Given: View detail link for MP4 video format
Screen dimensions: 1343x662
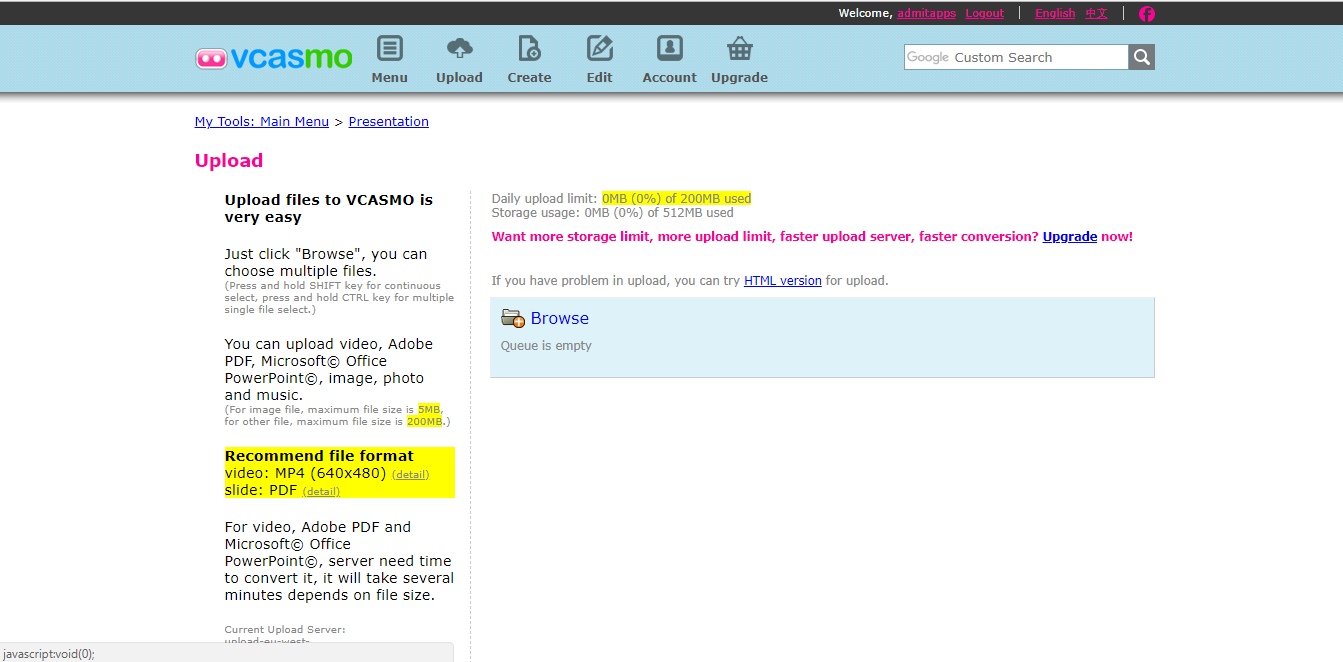Looking at the screenshot, I should click(x=410, y=475).
